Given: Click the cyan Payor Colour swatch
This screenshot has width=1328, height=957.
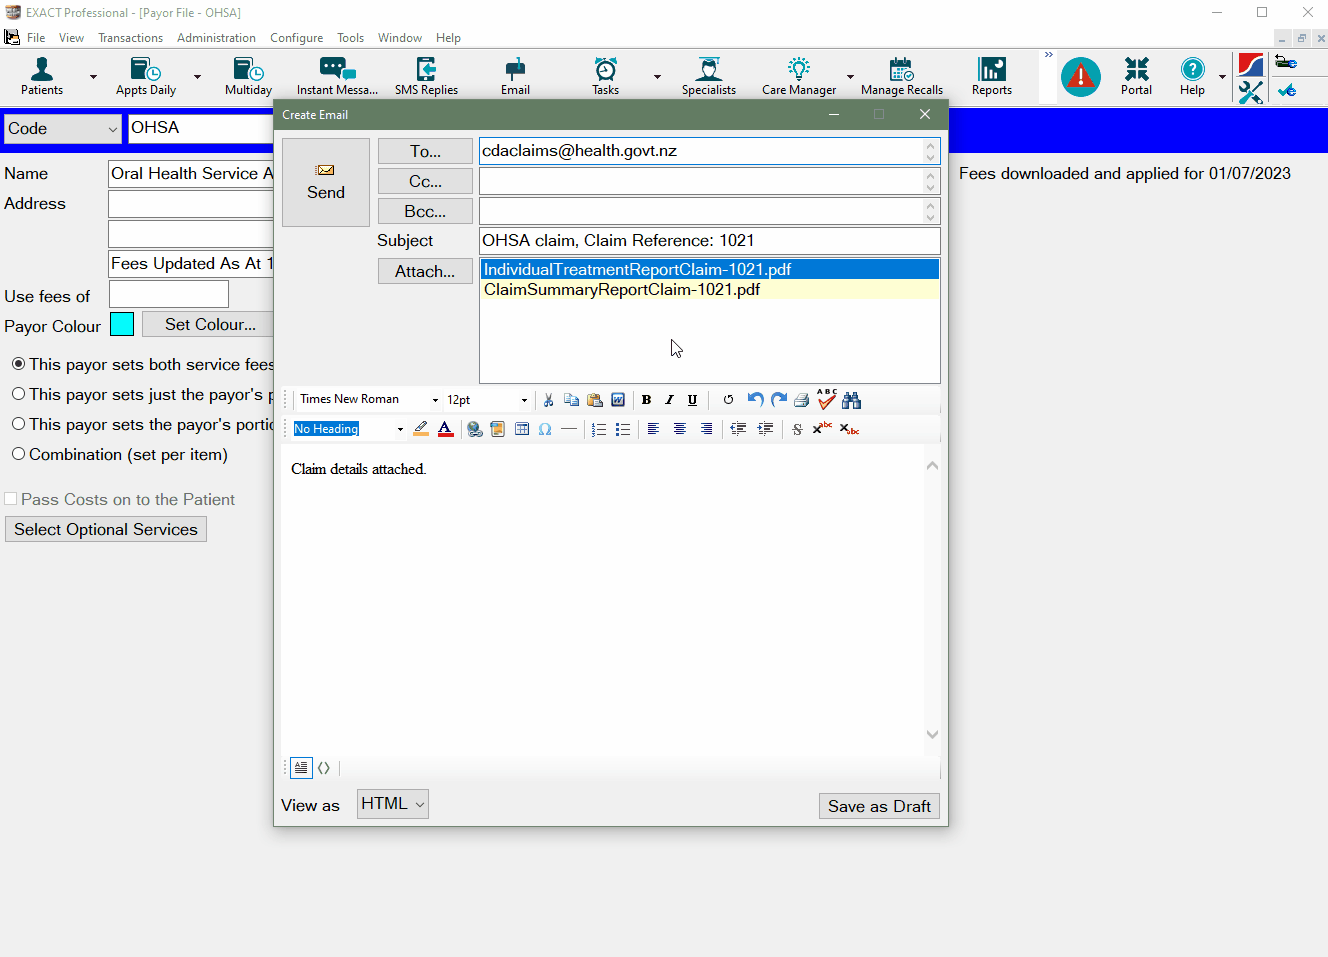Looking at the screenshot, I should click(x=122, y=324).
